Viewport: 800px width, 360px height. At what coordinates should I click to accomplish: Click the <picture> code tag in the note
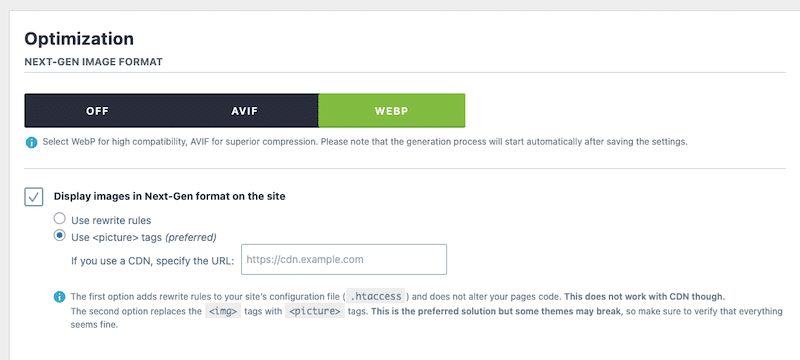[315, 311]
